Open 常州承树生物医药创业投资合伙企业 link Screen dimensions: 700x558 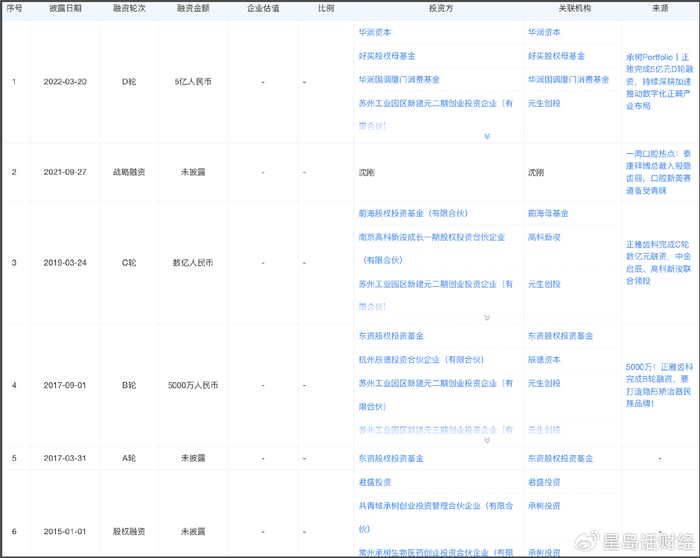pos(436,553)
